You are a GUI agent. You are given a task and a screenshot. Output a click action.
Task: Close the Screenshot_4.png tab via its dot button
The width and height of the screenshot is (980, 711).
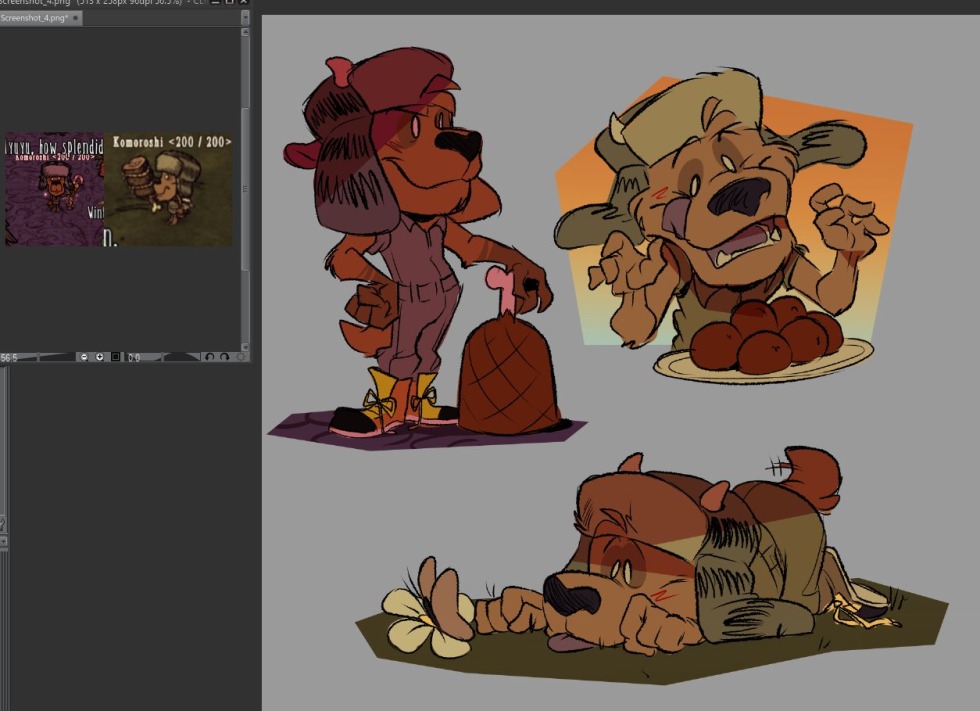point(75,18)
